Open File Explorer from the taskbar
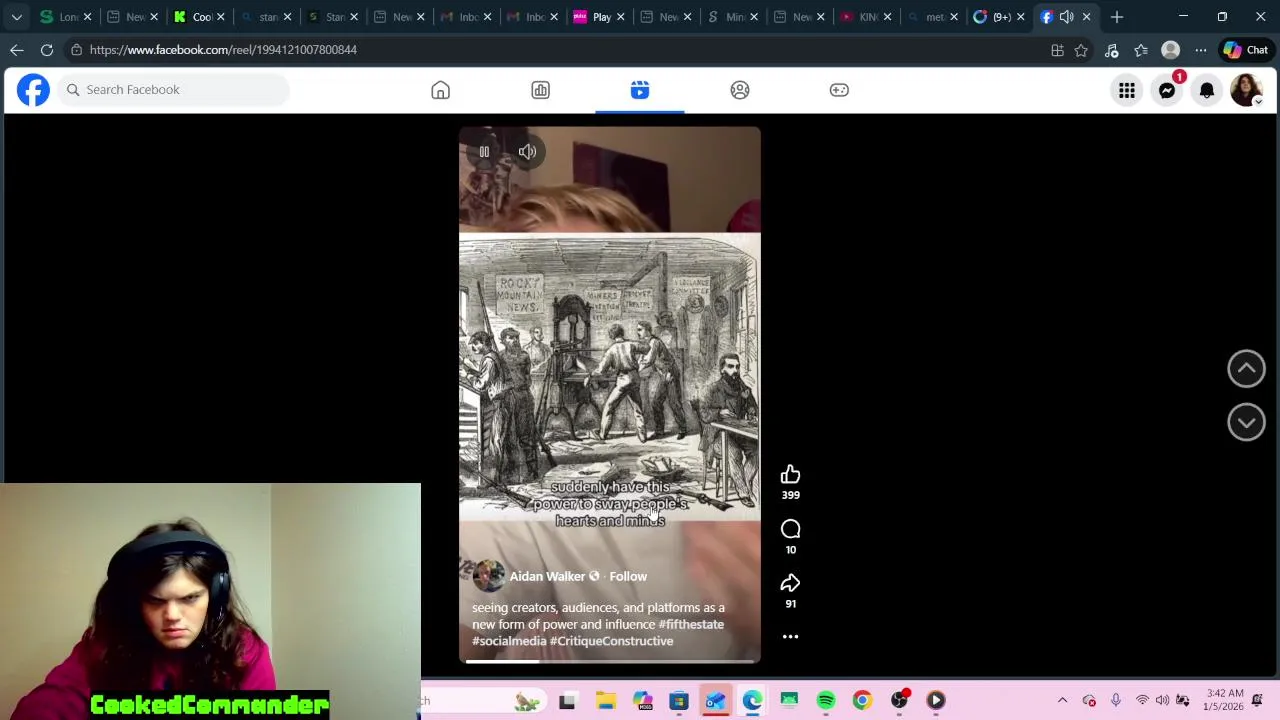 click(x=605, y=701)
